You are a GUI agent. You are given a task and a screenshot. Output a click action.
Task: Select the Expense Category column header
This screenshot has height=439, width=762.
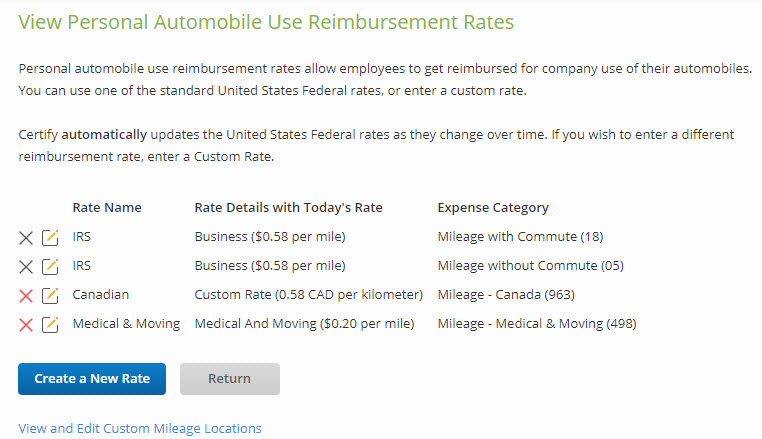click(x=493, y=208)
